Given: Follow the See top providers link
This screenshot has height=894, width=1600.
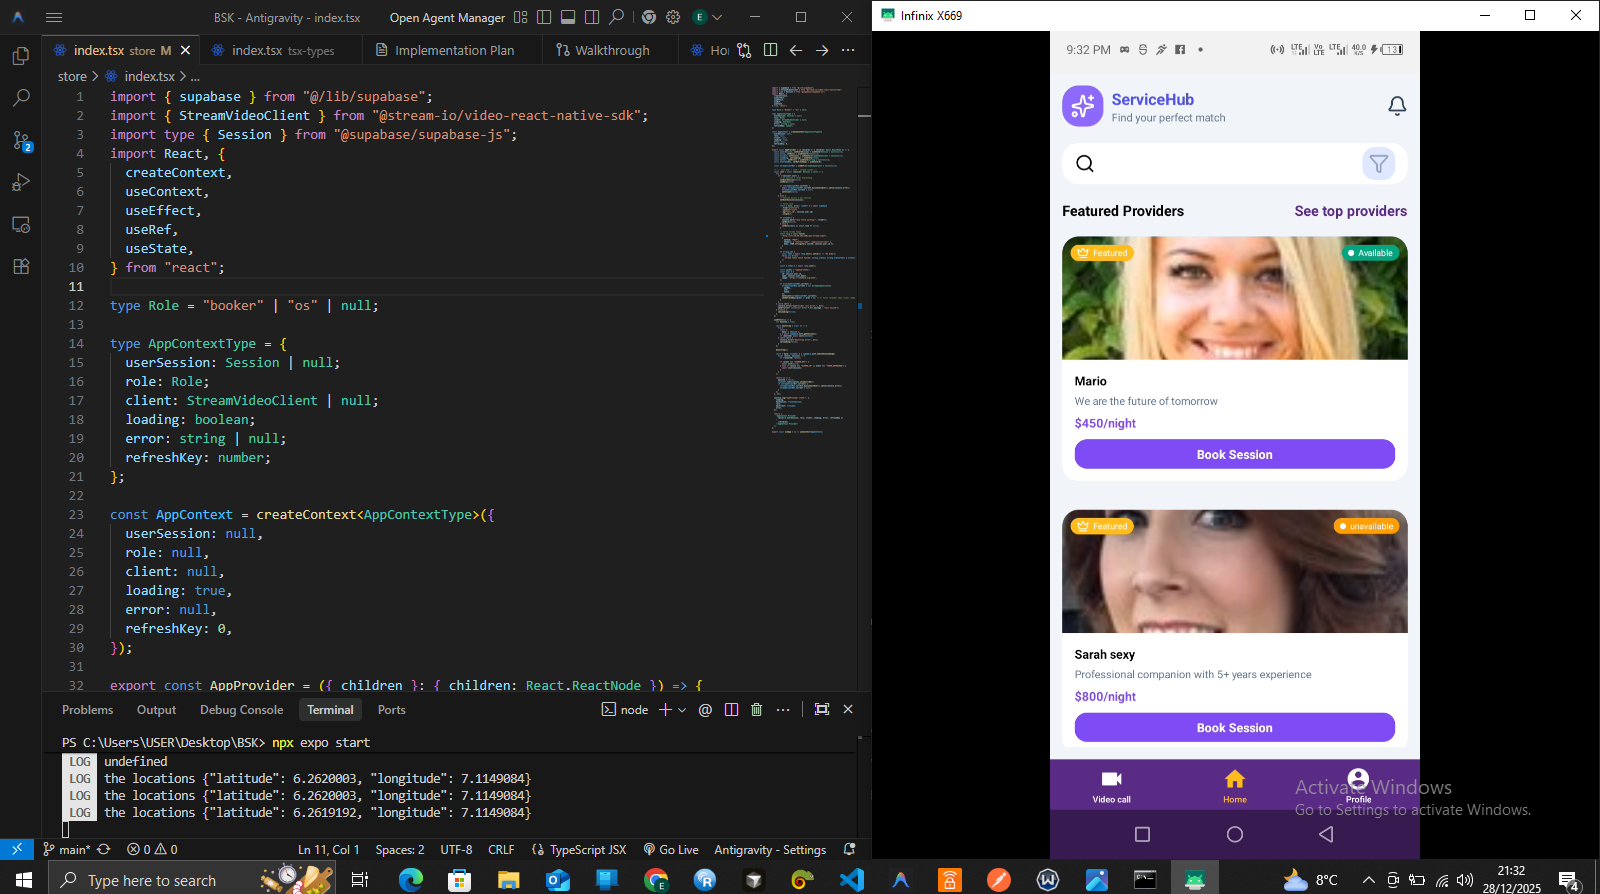Looking at the screenshot, I should (x=1350, y=211).
